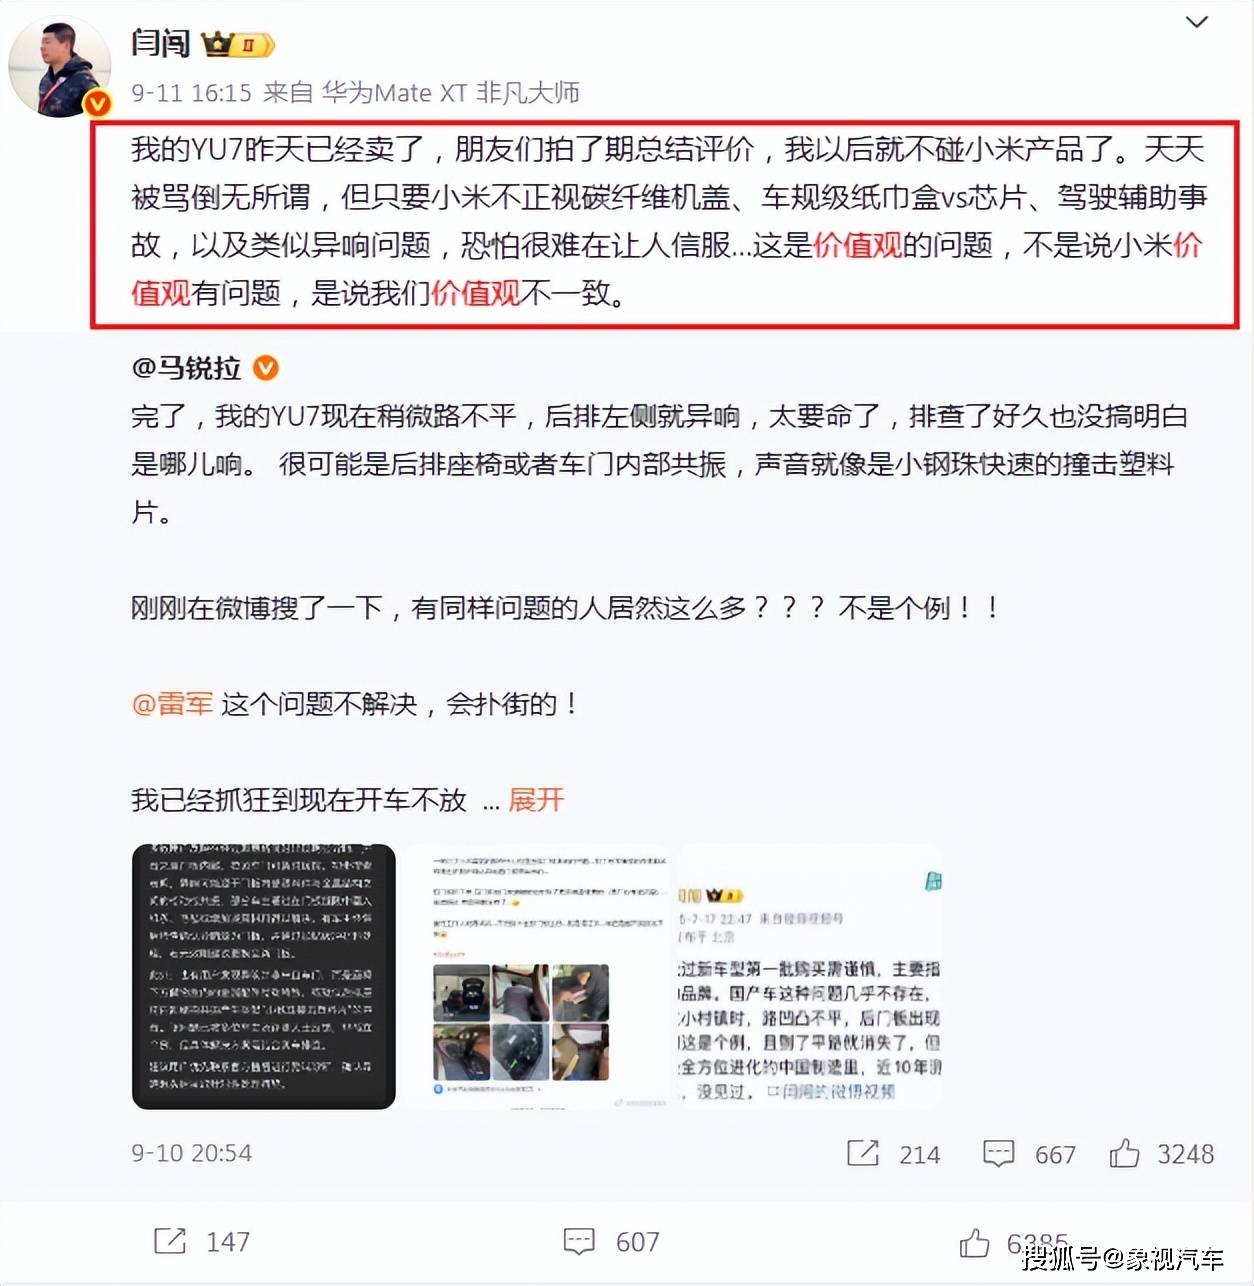Click the repost icon showing 147
The height and width of the screenshot is (1286, 1254).
point(170,1241)
